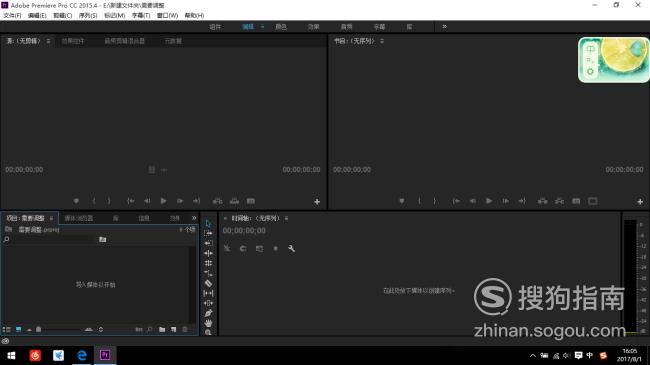Open Button Editor plus in Source monitor
Viewport: 650px width, 365px height.
pyautogui.click(x=317, y=202)
